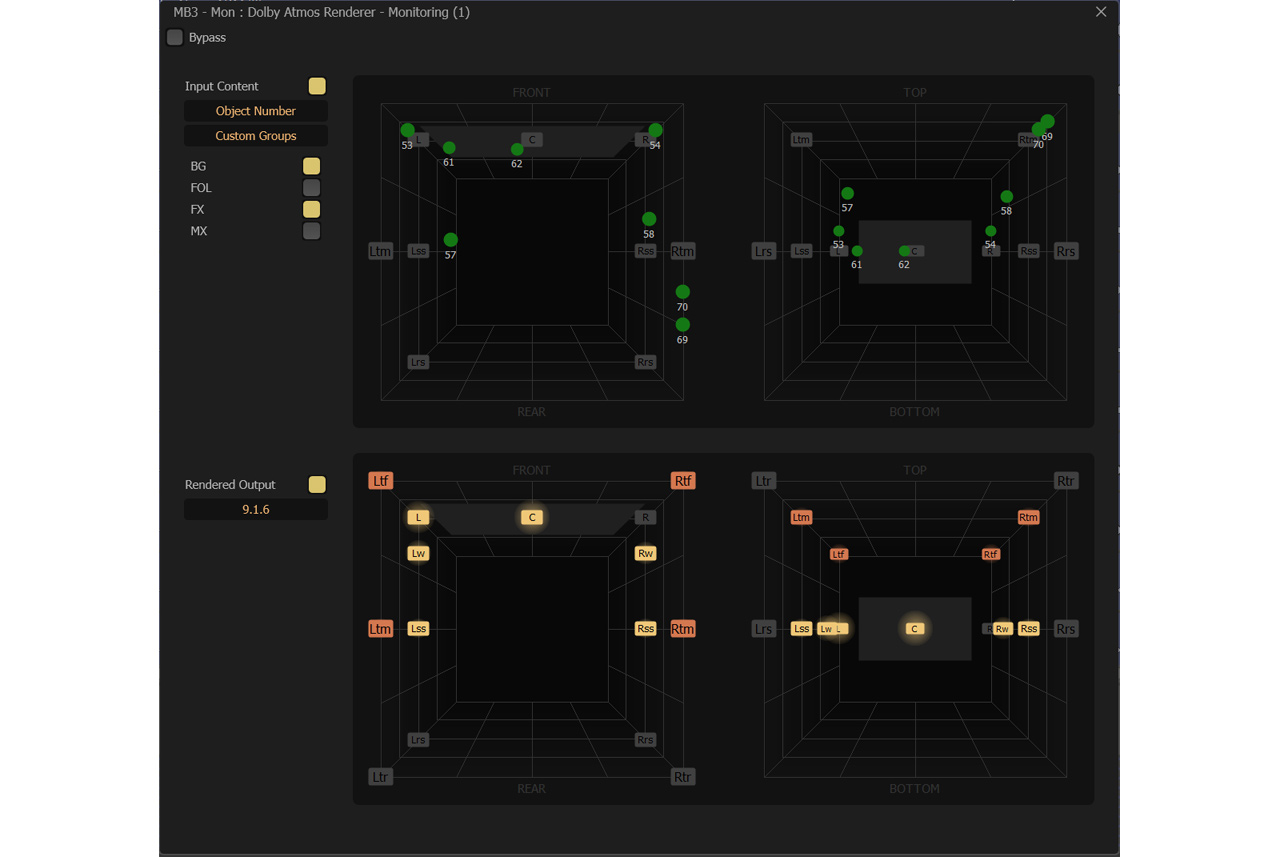Select the Ltf speaker in Rendered Output top view
This screenshot has width=1280, height=857.
tap(839, 554)
